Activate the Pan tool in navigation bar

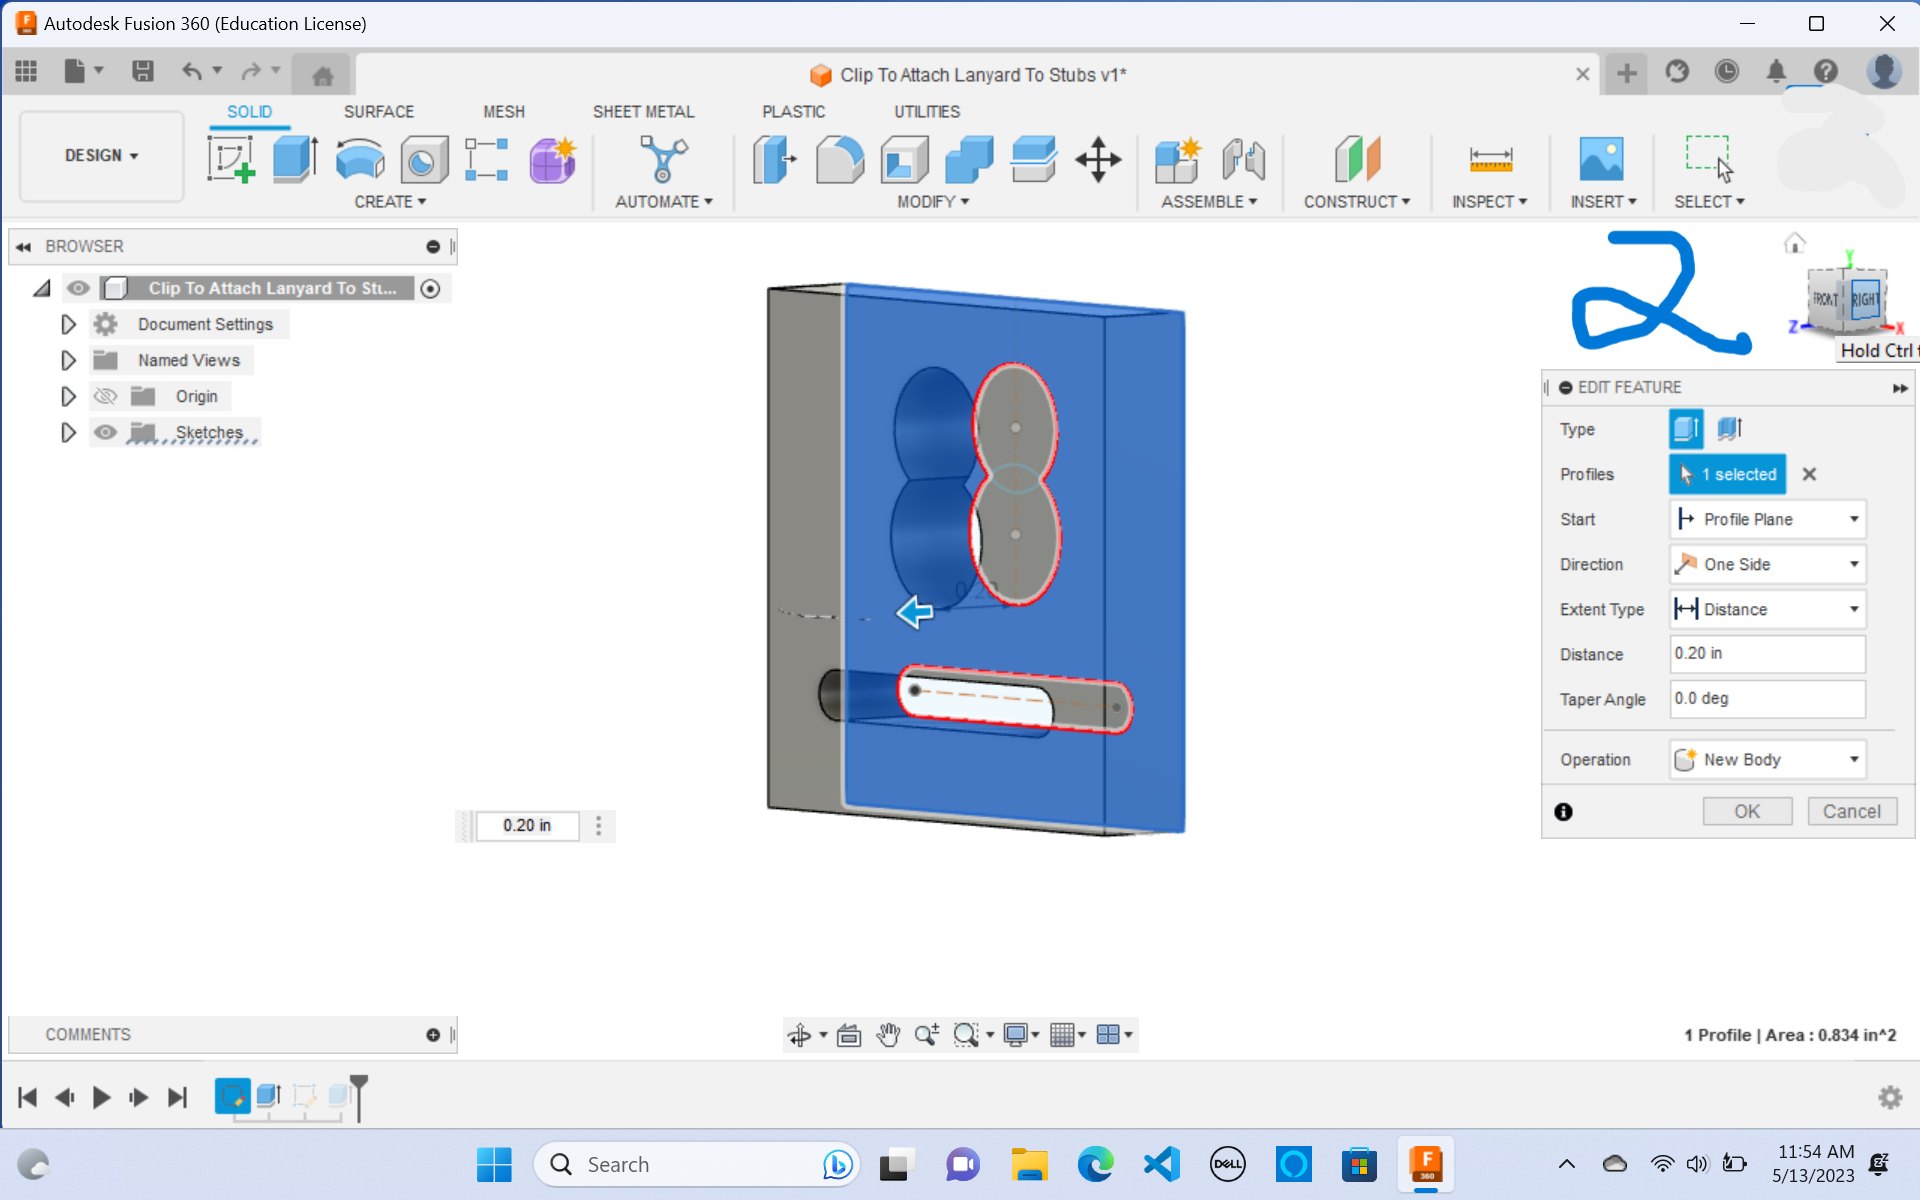888,1035
